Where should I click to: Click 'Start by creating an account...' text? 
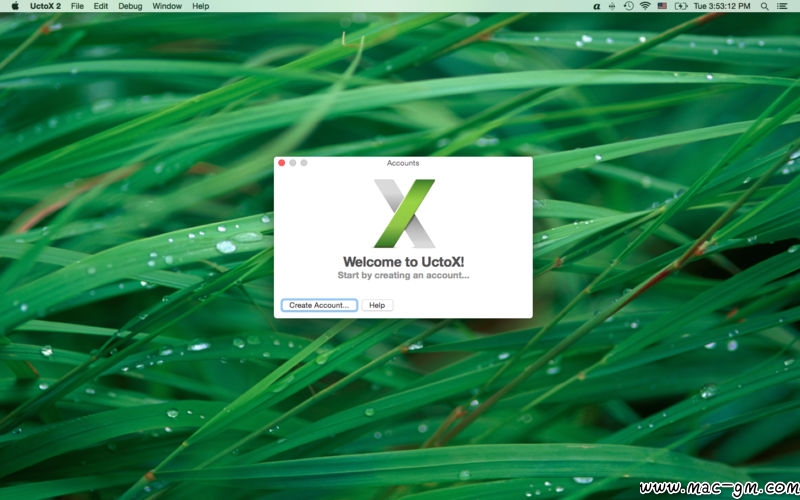pos(403,276)
